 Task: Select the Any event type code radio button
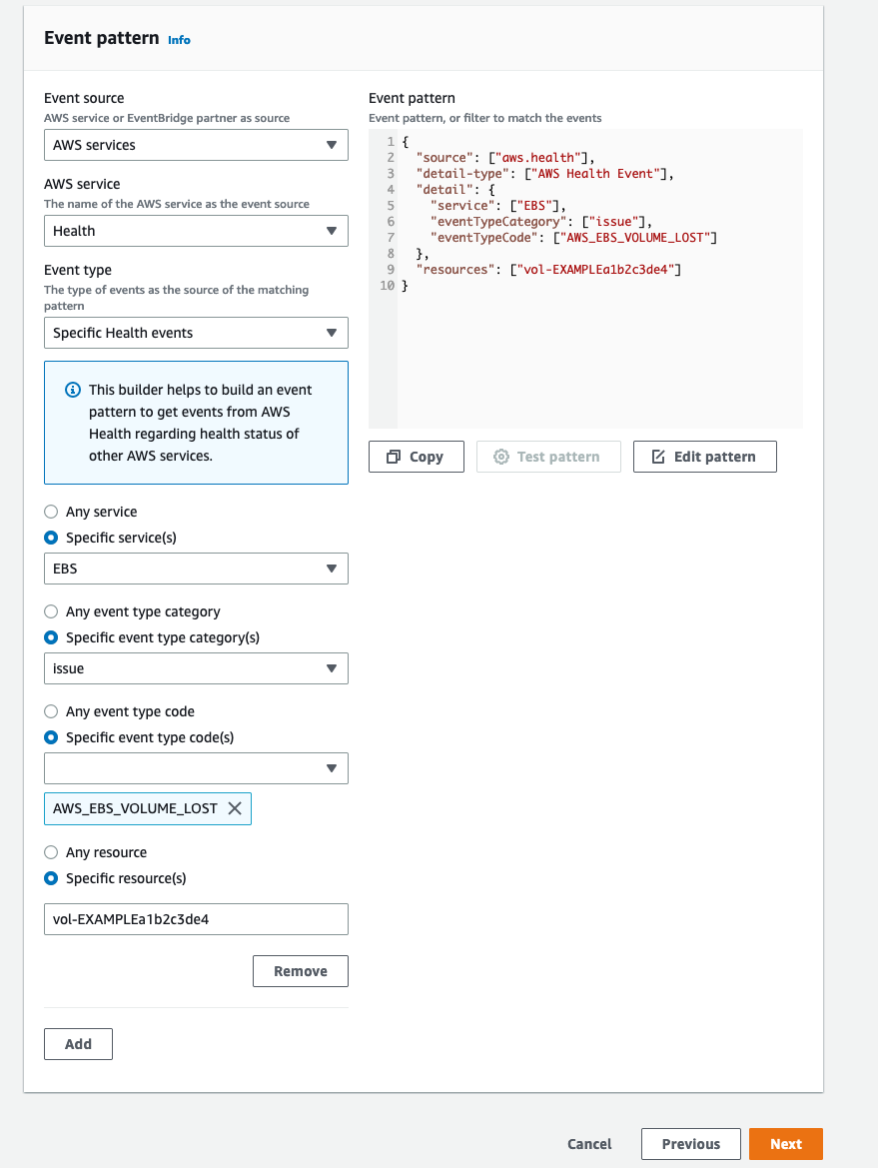[x=50, y=711]
